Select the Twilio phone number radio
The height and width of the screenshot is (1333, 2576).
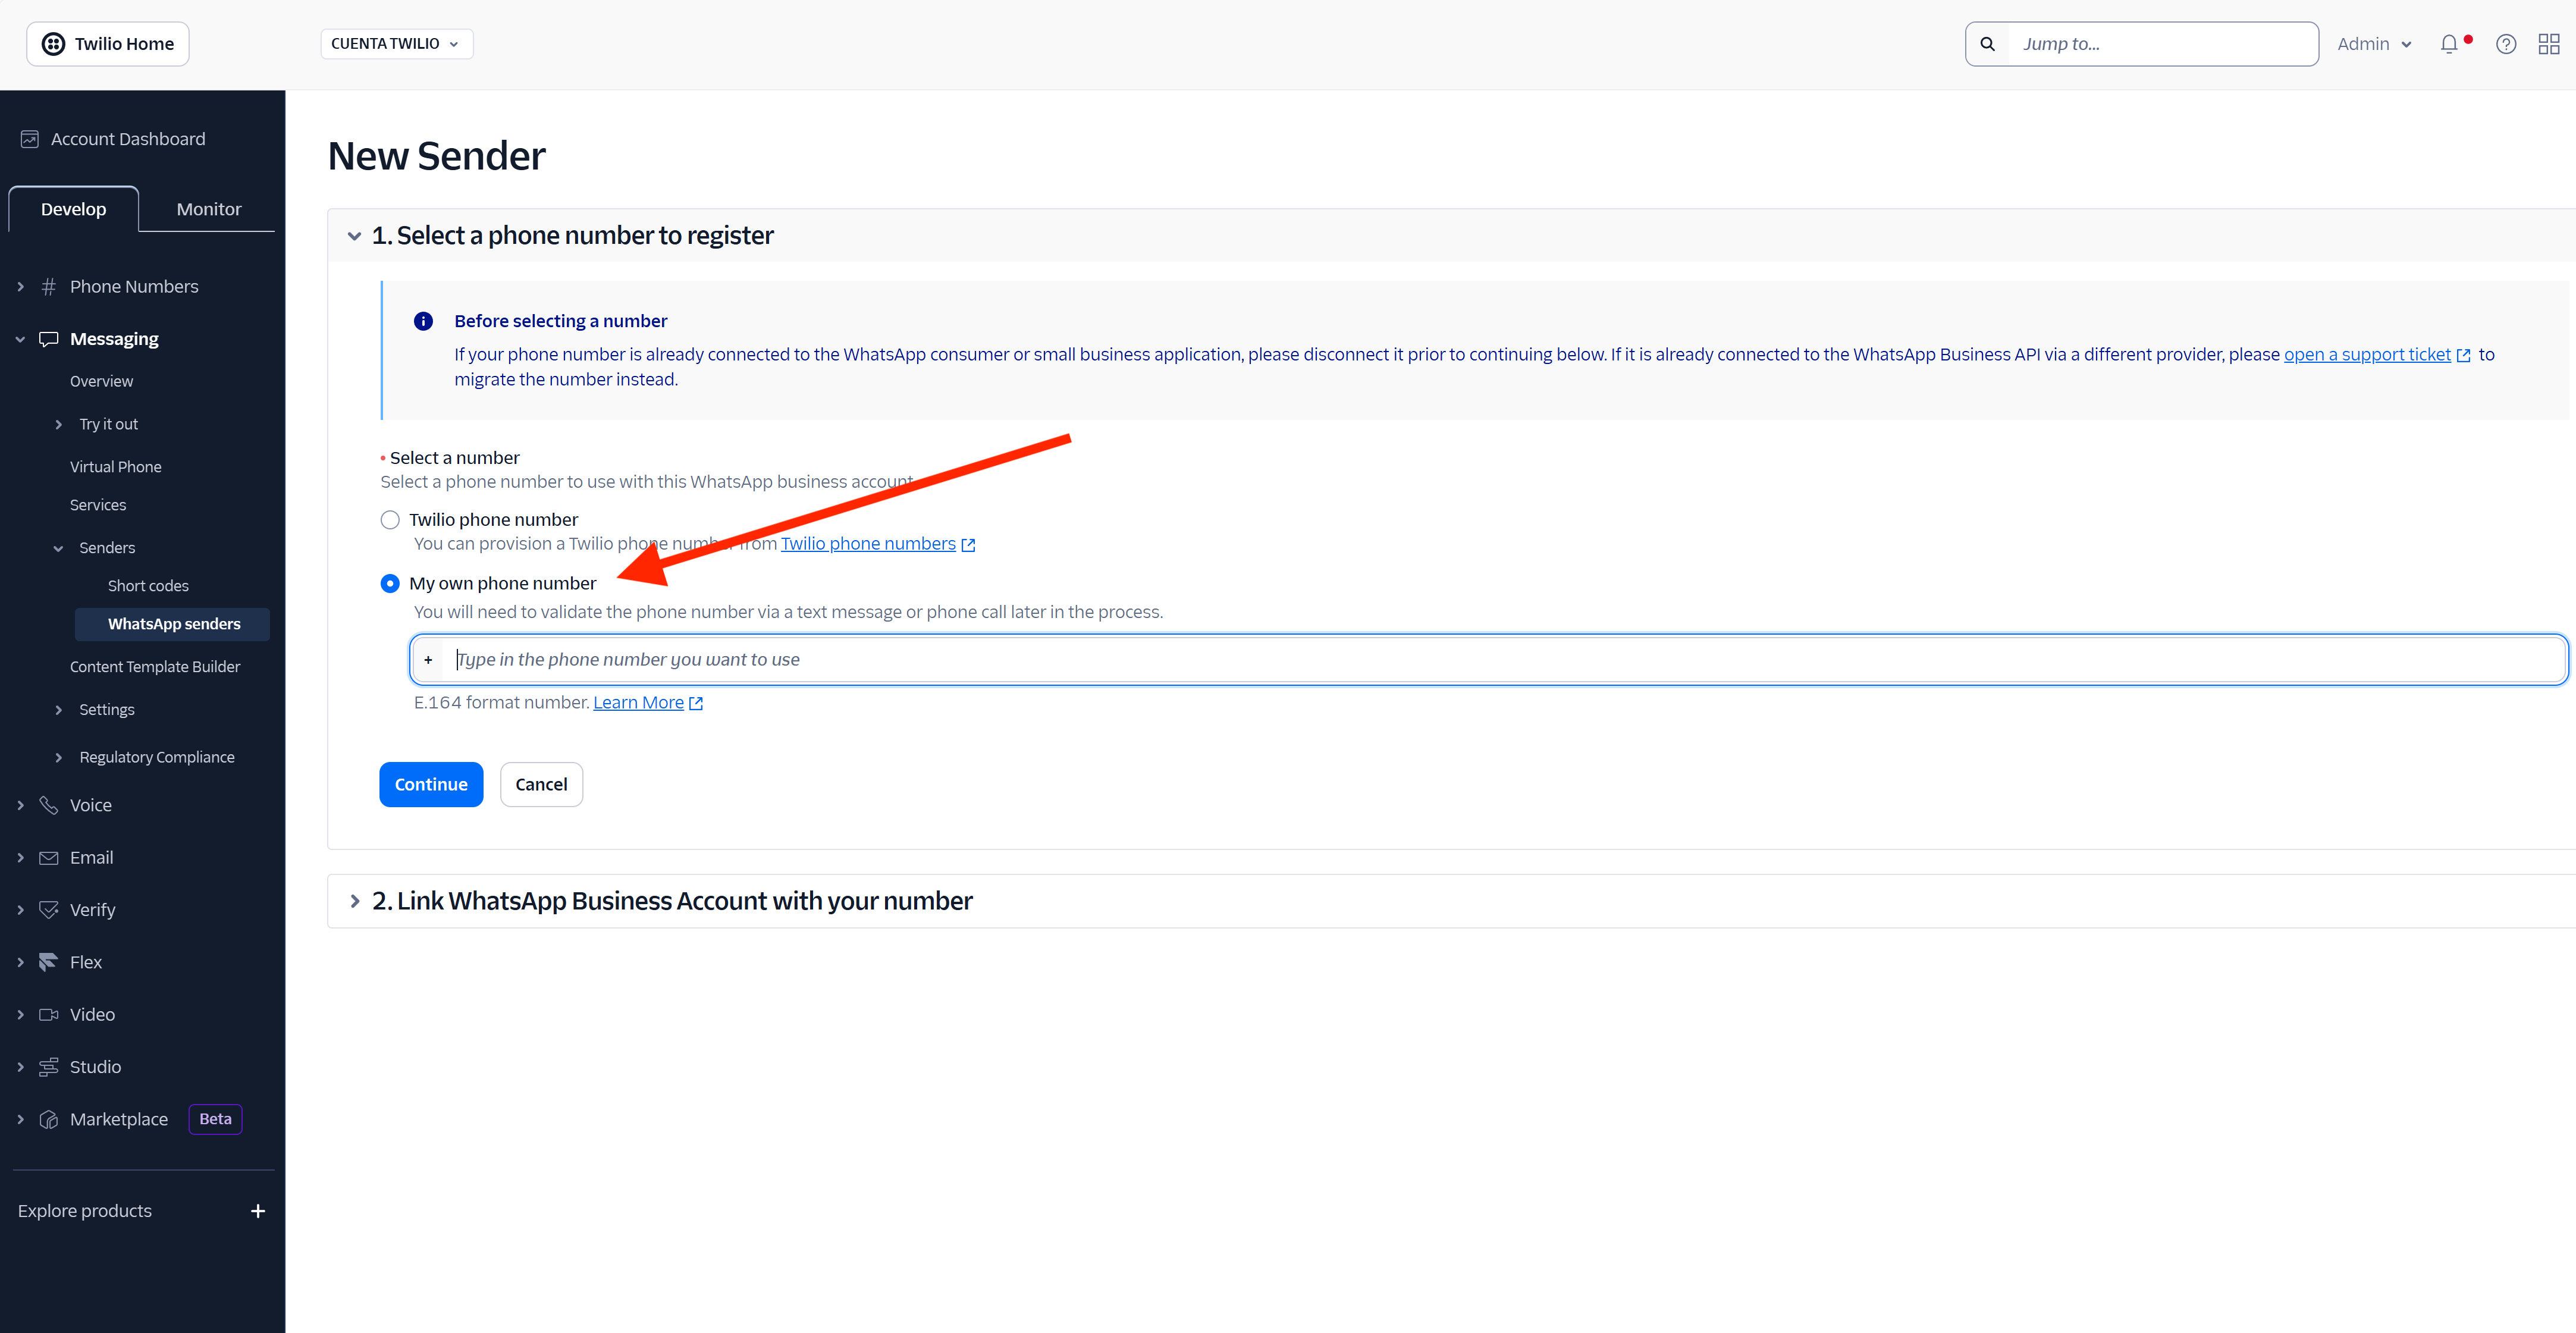[x=390, y=520]
